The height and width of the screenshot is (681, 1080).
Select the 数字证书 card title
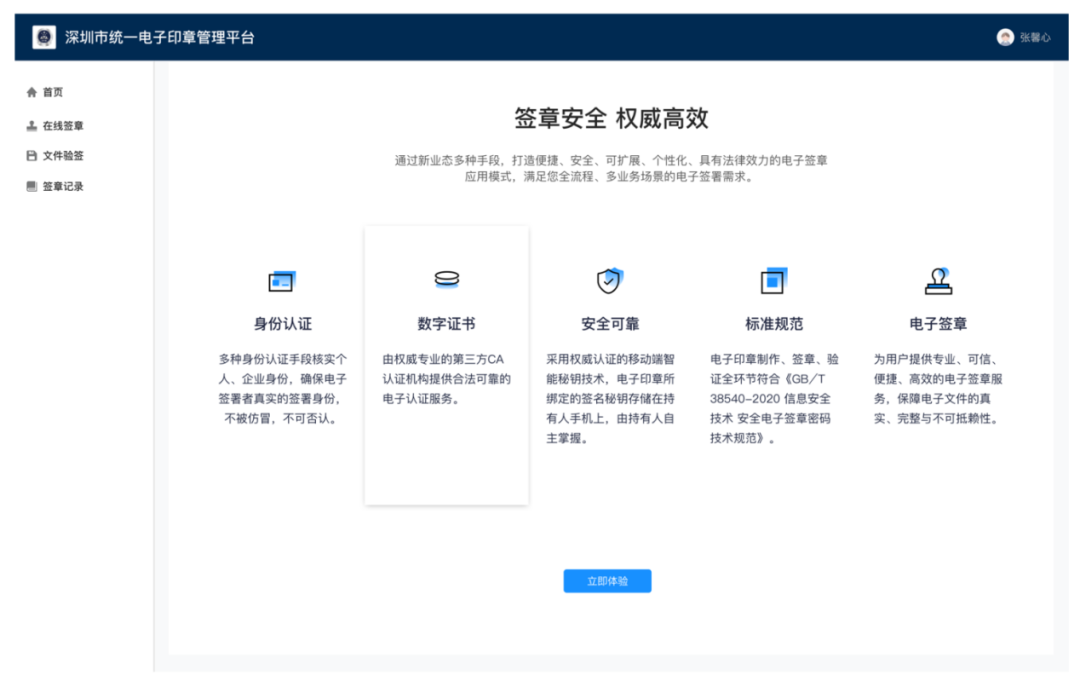click(446, 324)
